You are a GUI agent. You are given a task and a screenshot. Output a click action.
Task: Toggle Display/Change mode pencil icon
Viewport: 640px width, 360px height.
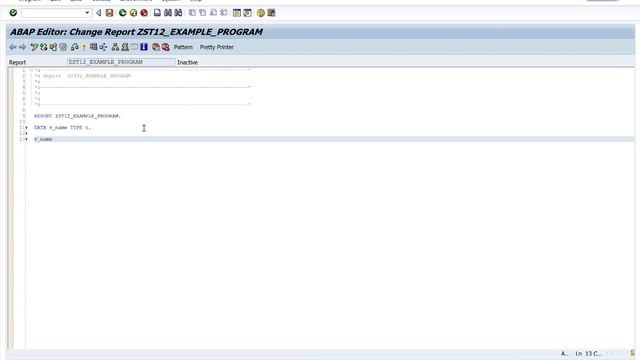click(x=34, y=47)
